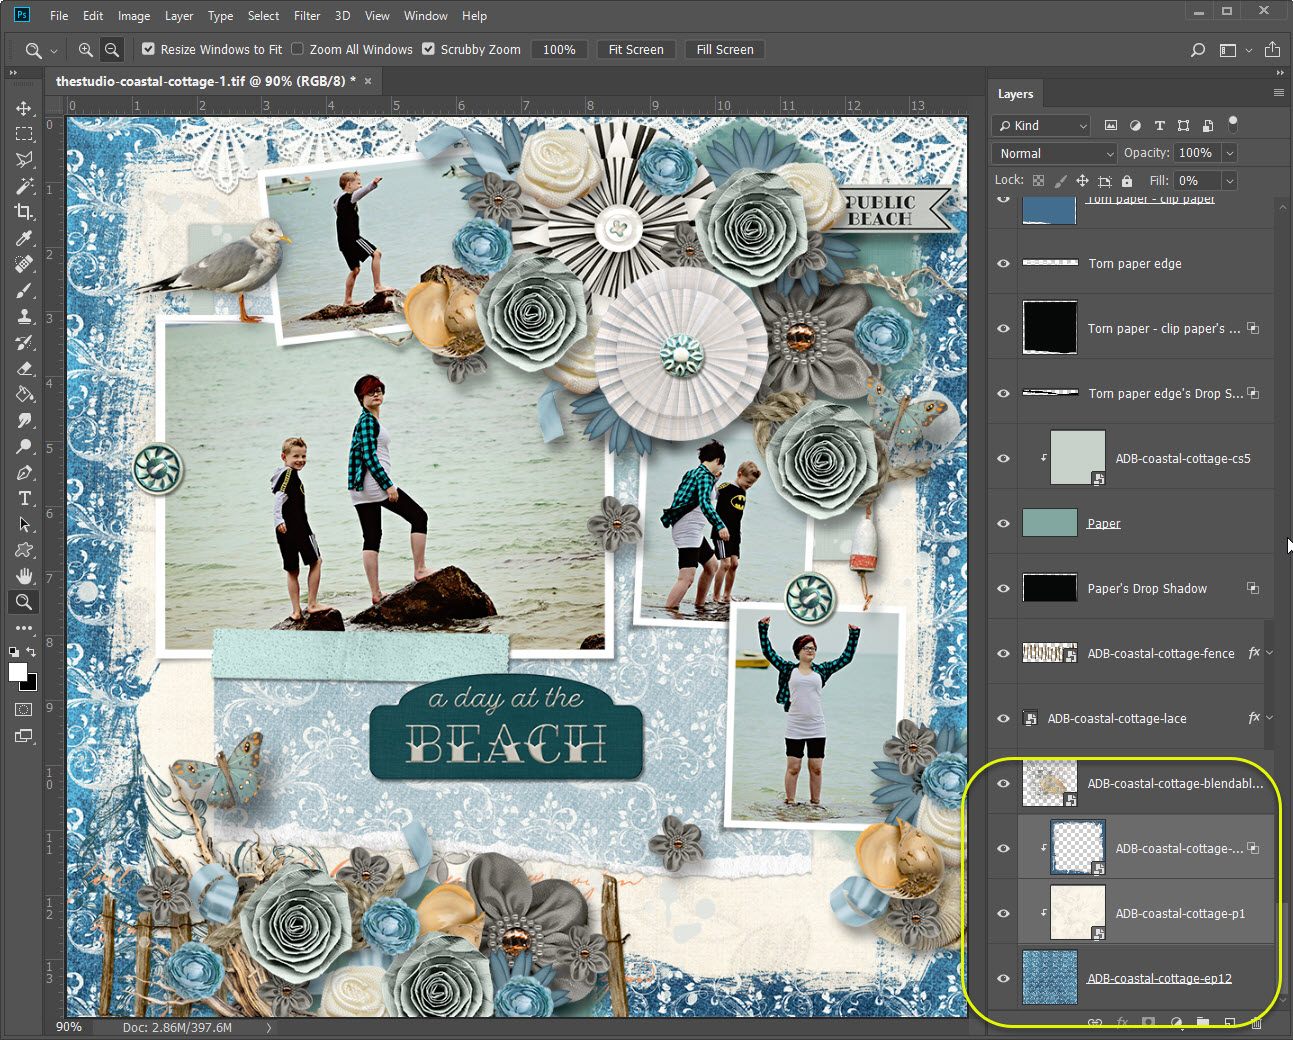
Task: Open the Opacity slider dropdown arrow
Action: pos(1230,153)
